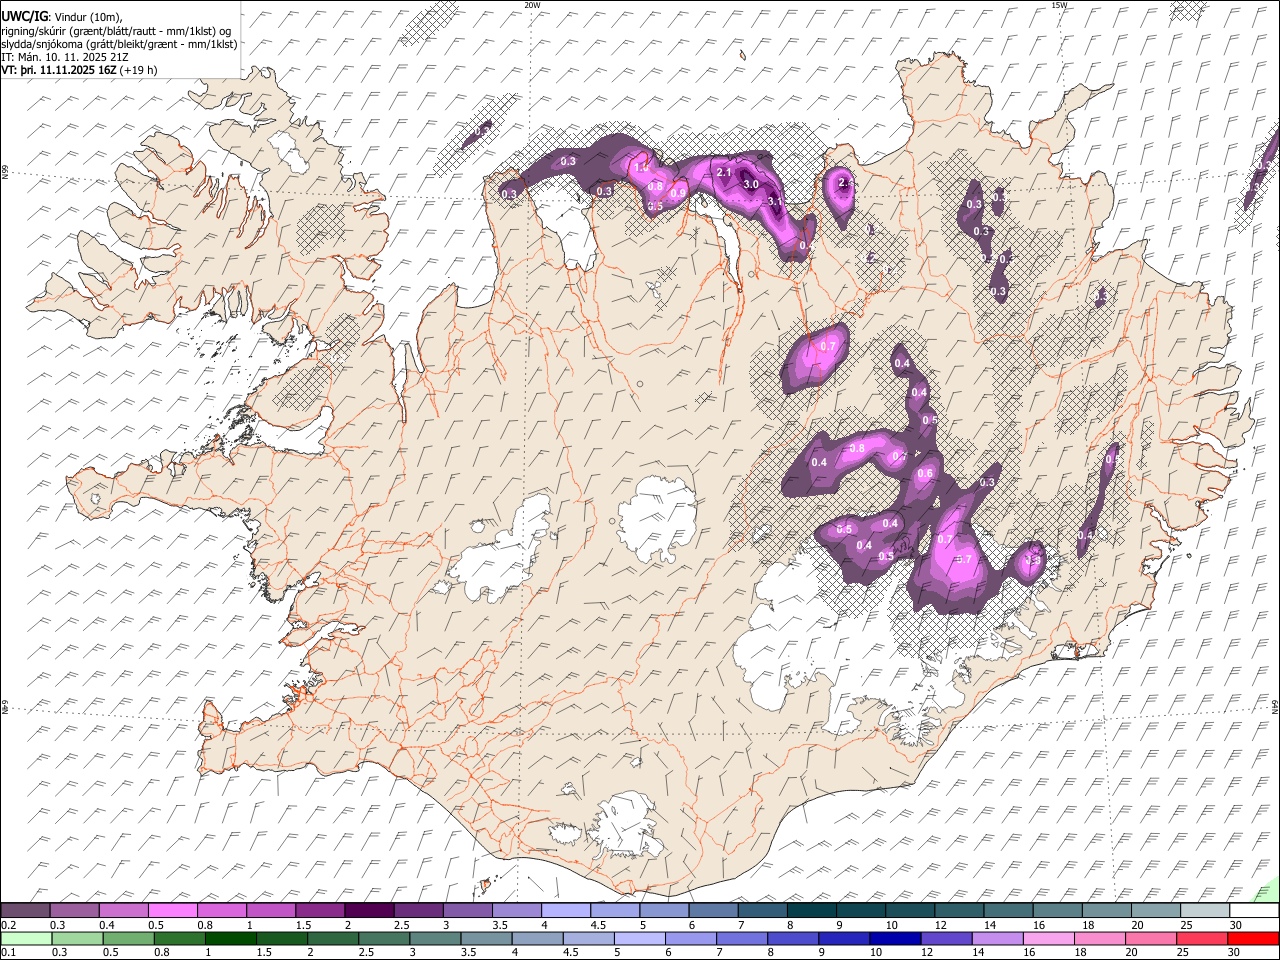
Task: Click the grey-purple swatch above label 0.2
Action: coord(26,910)
